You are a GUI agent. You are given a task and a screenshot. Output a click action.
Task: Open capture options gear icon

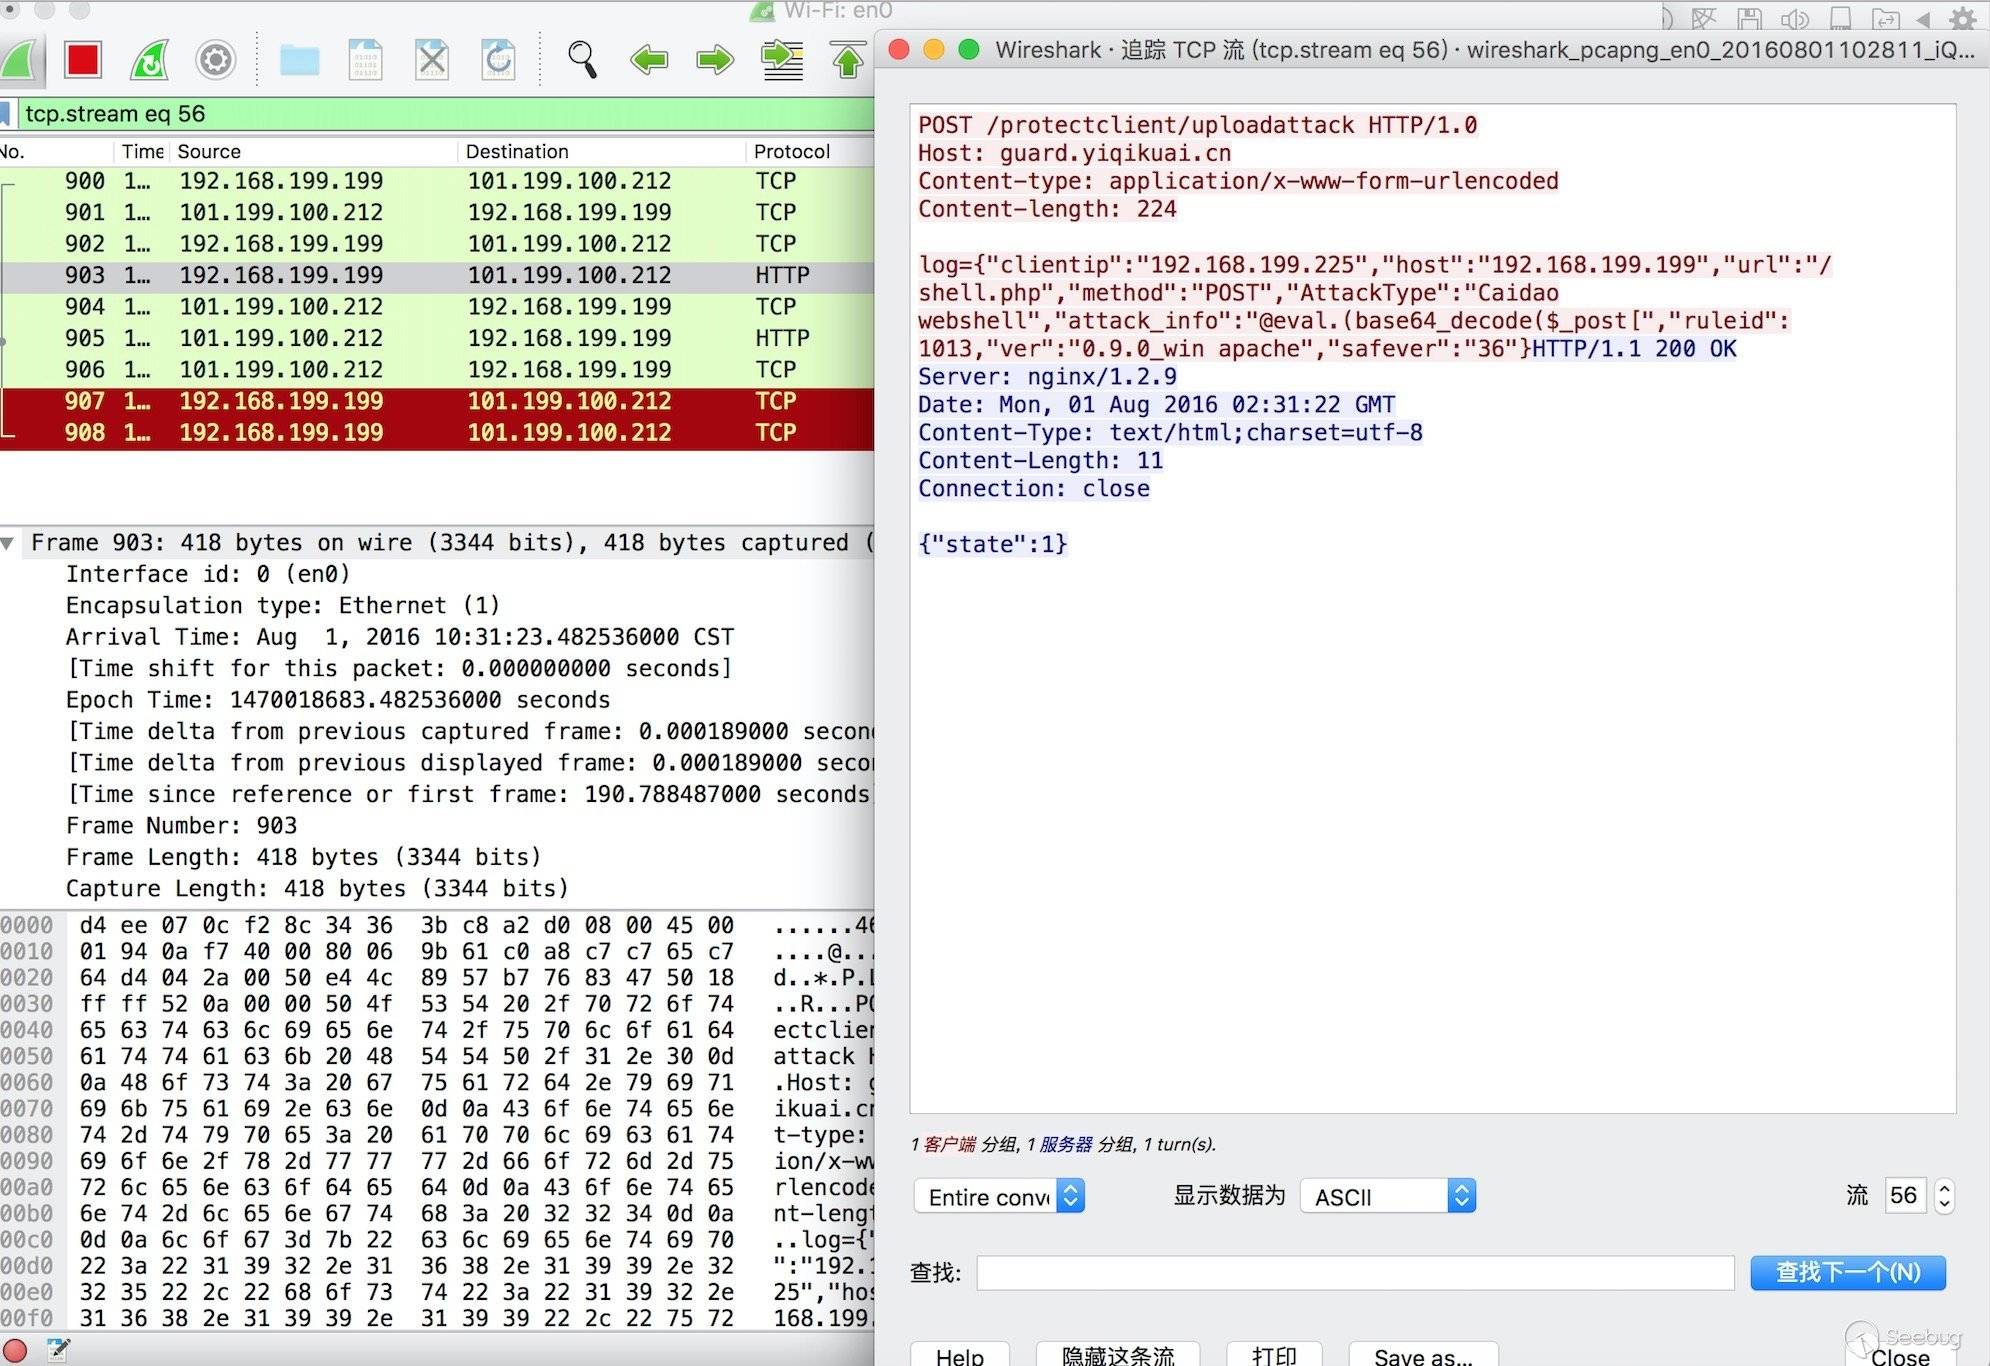[215, 60]
